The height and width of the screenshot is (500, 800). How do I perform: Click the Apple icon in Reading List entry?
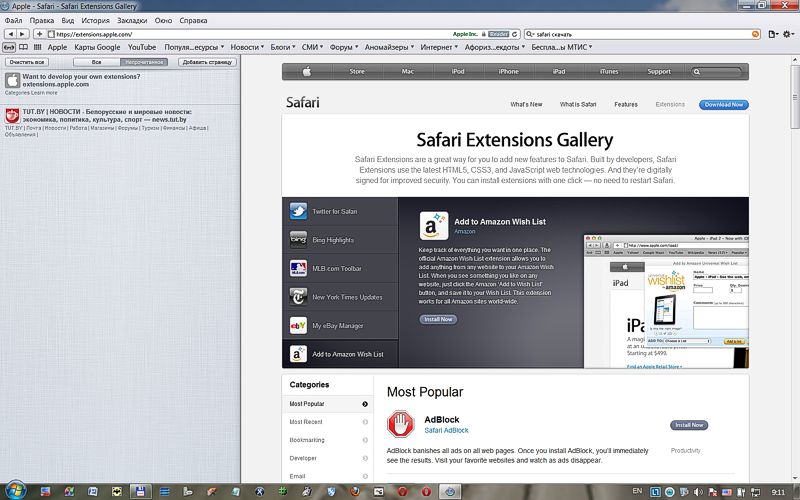coord(13,80)
